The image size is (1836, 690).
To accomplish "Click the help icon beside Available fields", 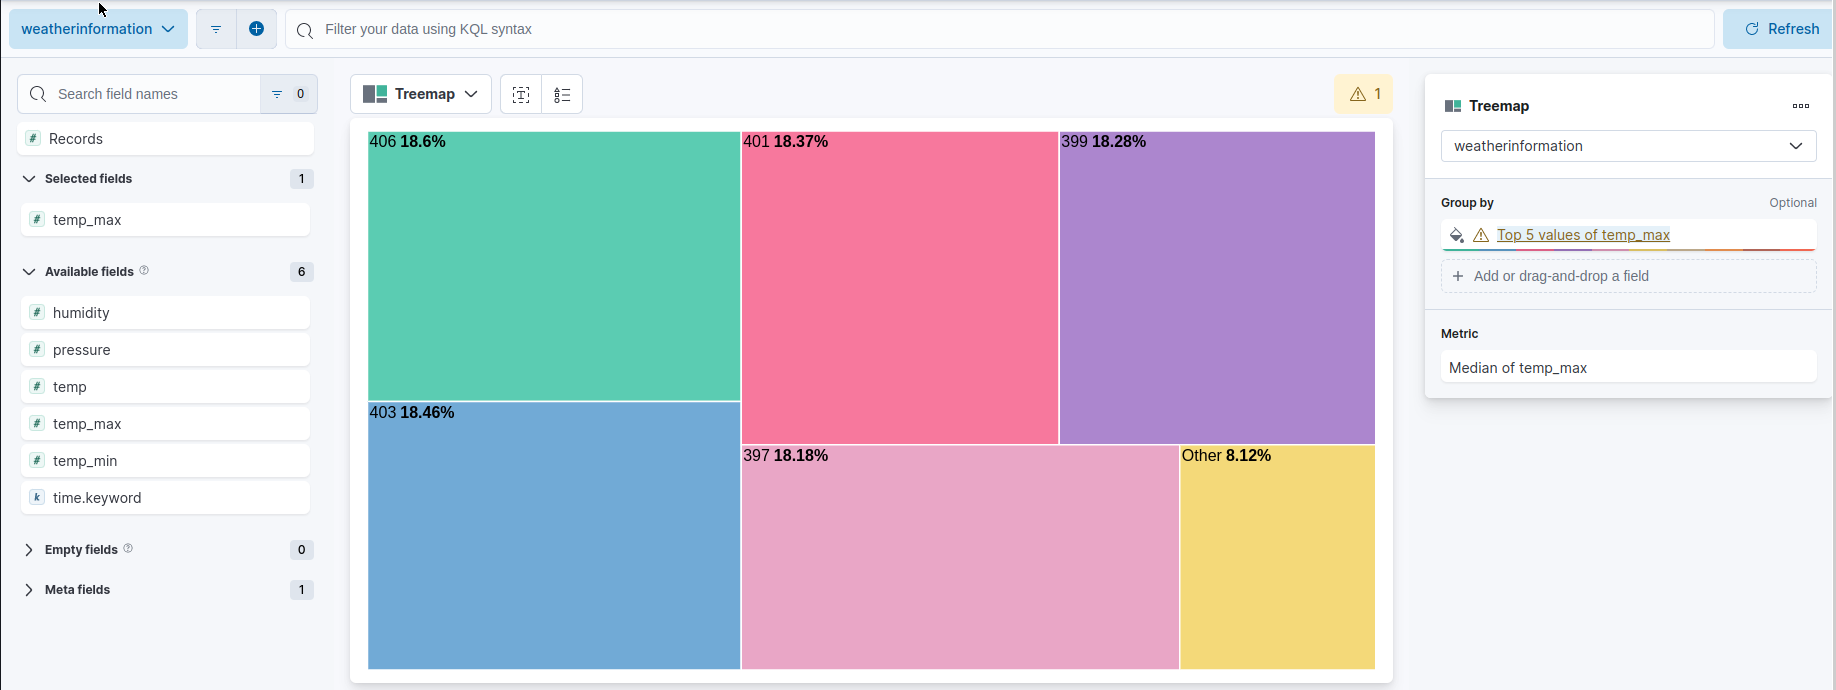I will pyautogui.click(x=144, y=270).
